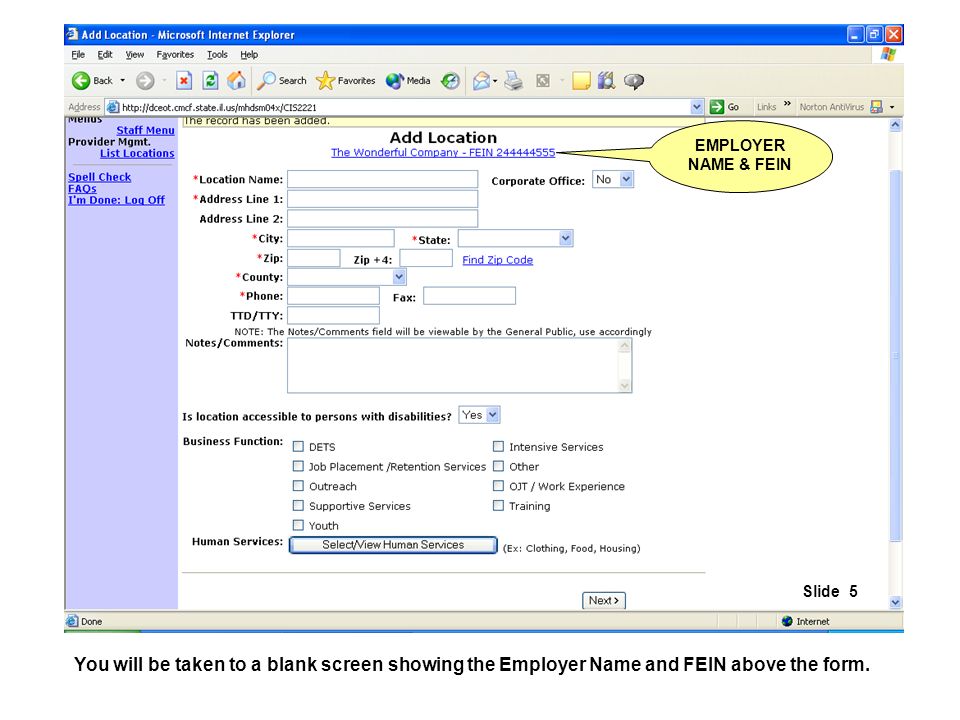
Task: Open the Back button history arrow
Action: (x=122, y=80)
